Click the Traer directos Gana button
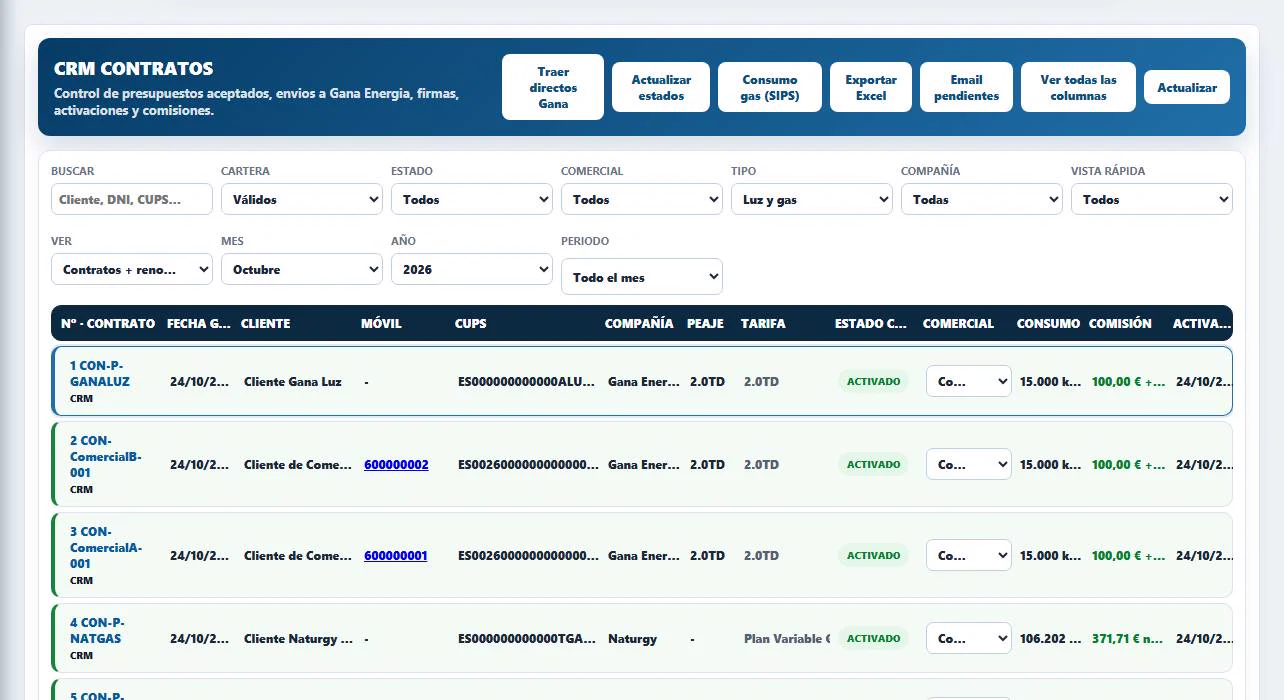The width and height of the screenshot is (1284, 700). click(553, 87)
